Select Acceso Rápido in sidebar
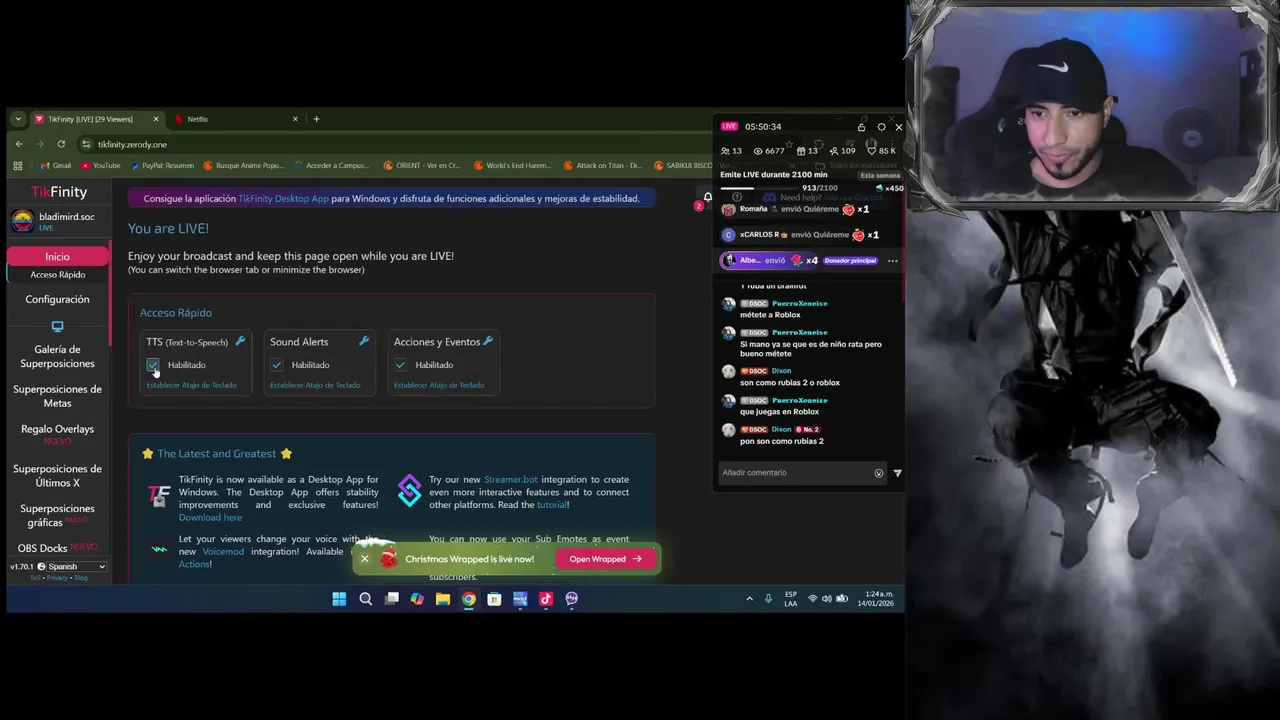 pos(57,275)
